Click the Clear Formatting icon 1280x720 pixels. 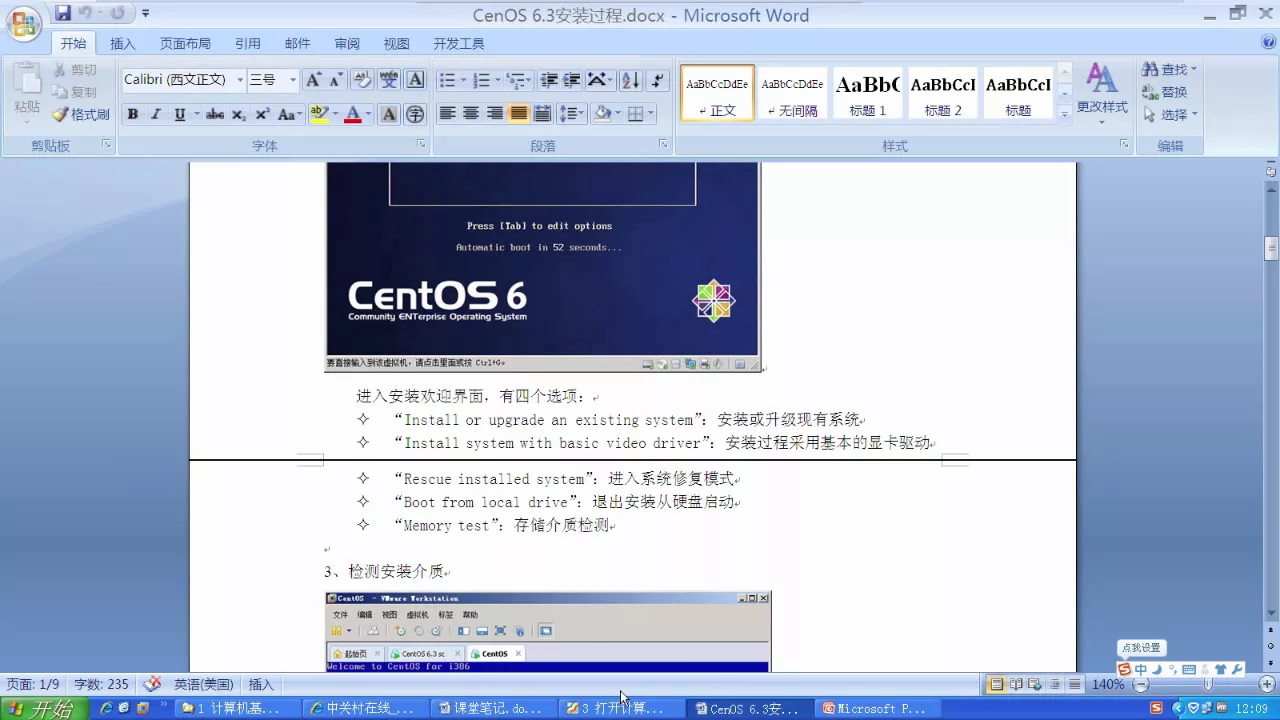tap(362, 80)
